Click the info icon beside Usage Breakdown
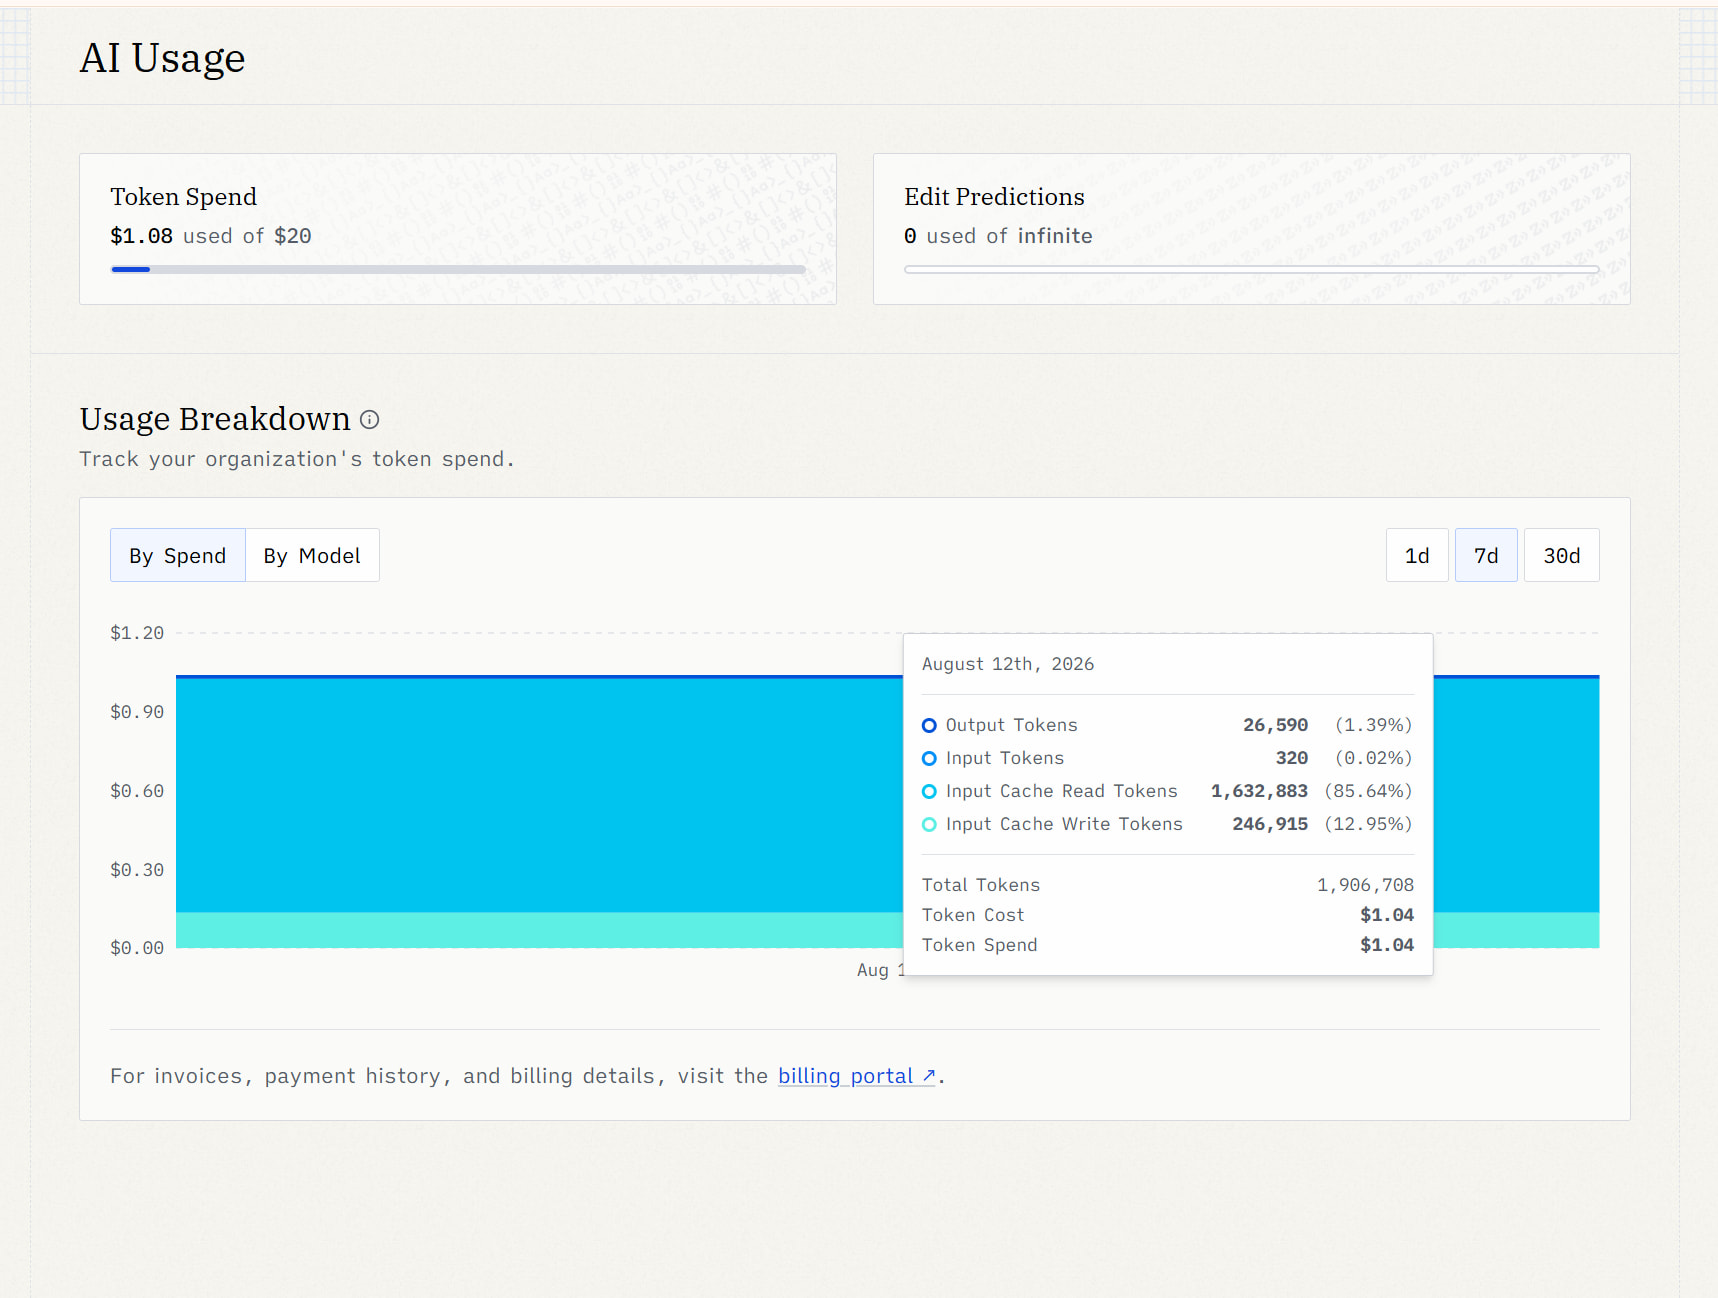Image resolution: width=1718 pixels, height=1298 pixels. [369, 420]
